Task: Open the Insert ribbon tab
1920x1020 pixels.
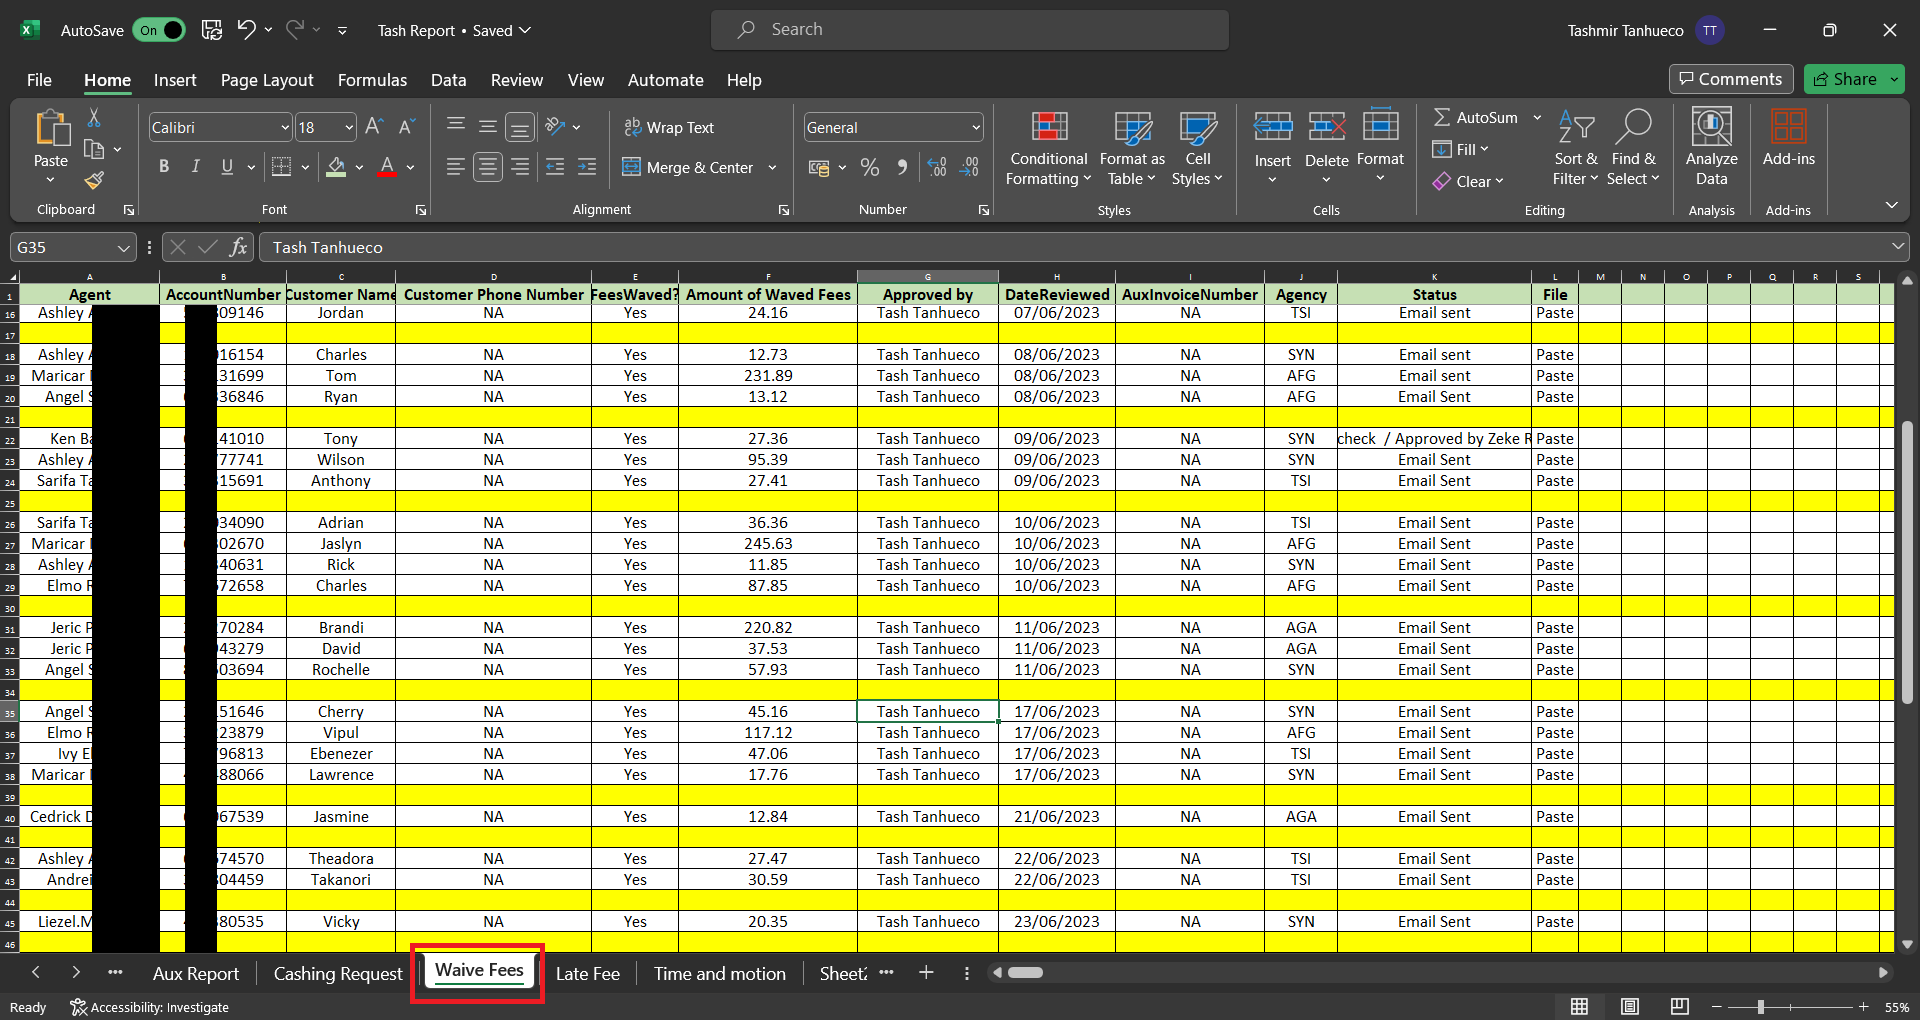Action: pyautogui.click(x=175, y=80)
